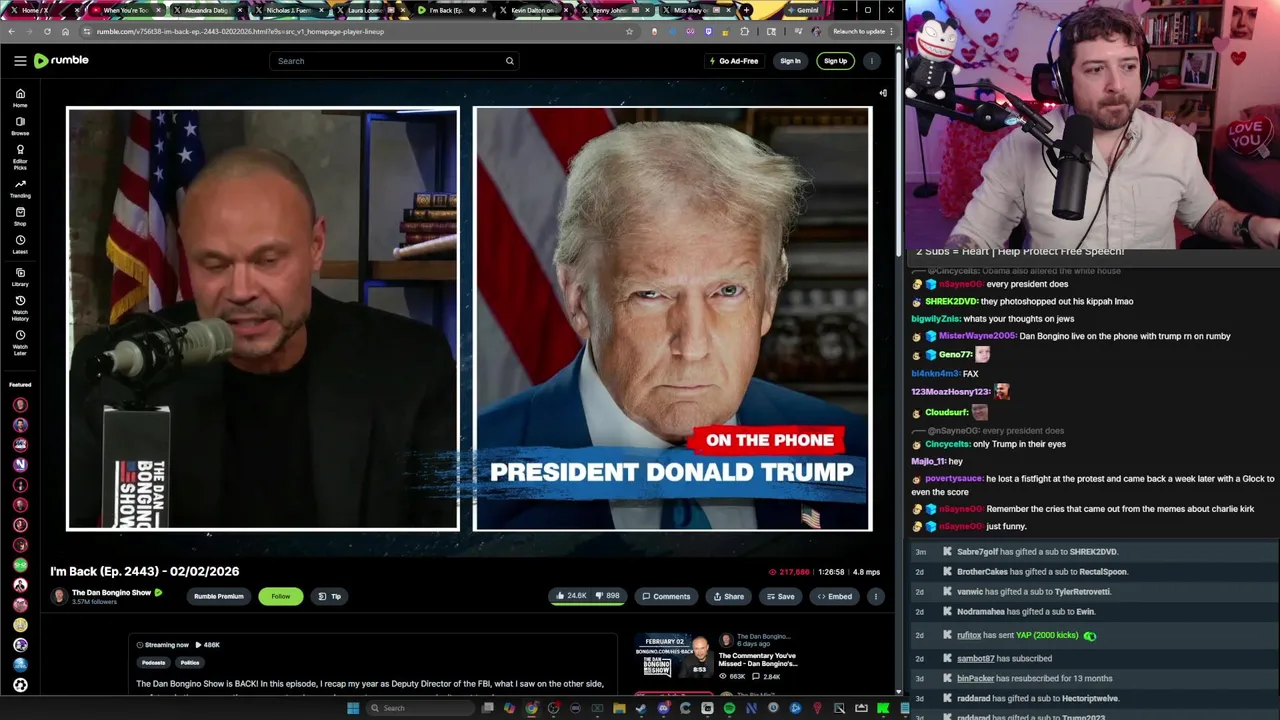This screenshot has width=1280, height=720.
Task: Click the Embed button
Action: [x=835, y=596]
